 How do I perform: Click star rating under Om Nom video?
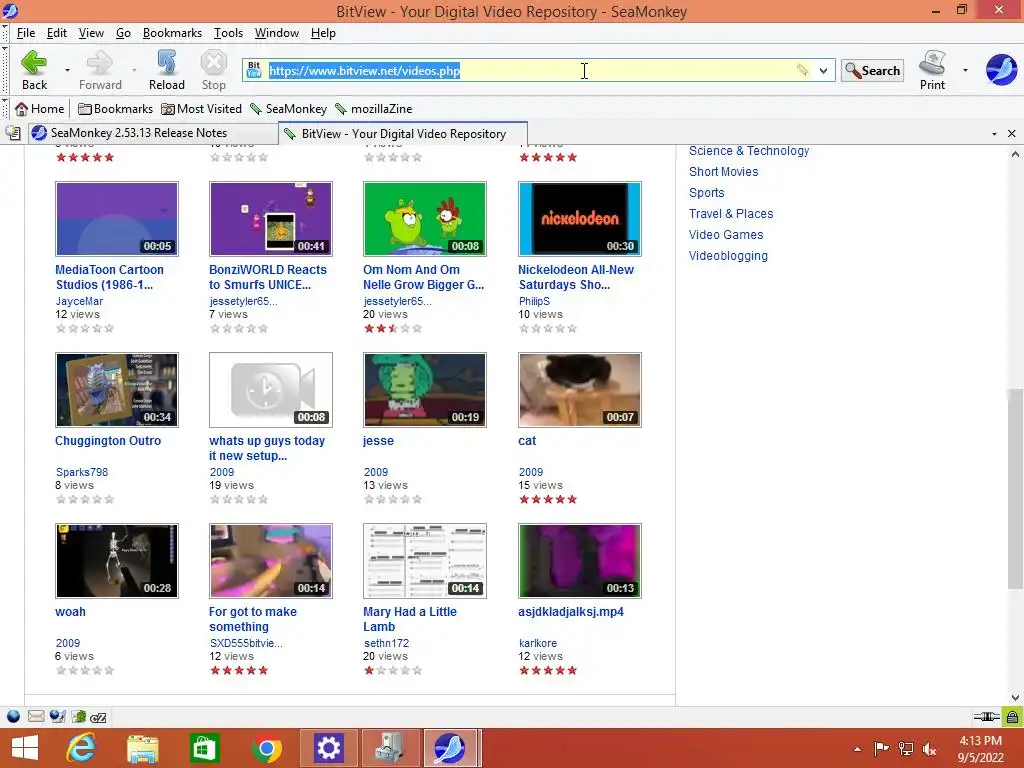pyautogui.click(x=392, y=328)
